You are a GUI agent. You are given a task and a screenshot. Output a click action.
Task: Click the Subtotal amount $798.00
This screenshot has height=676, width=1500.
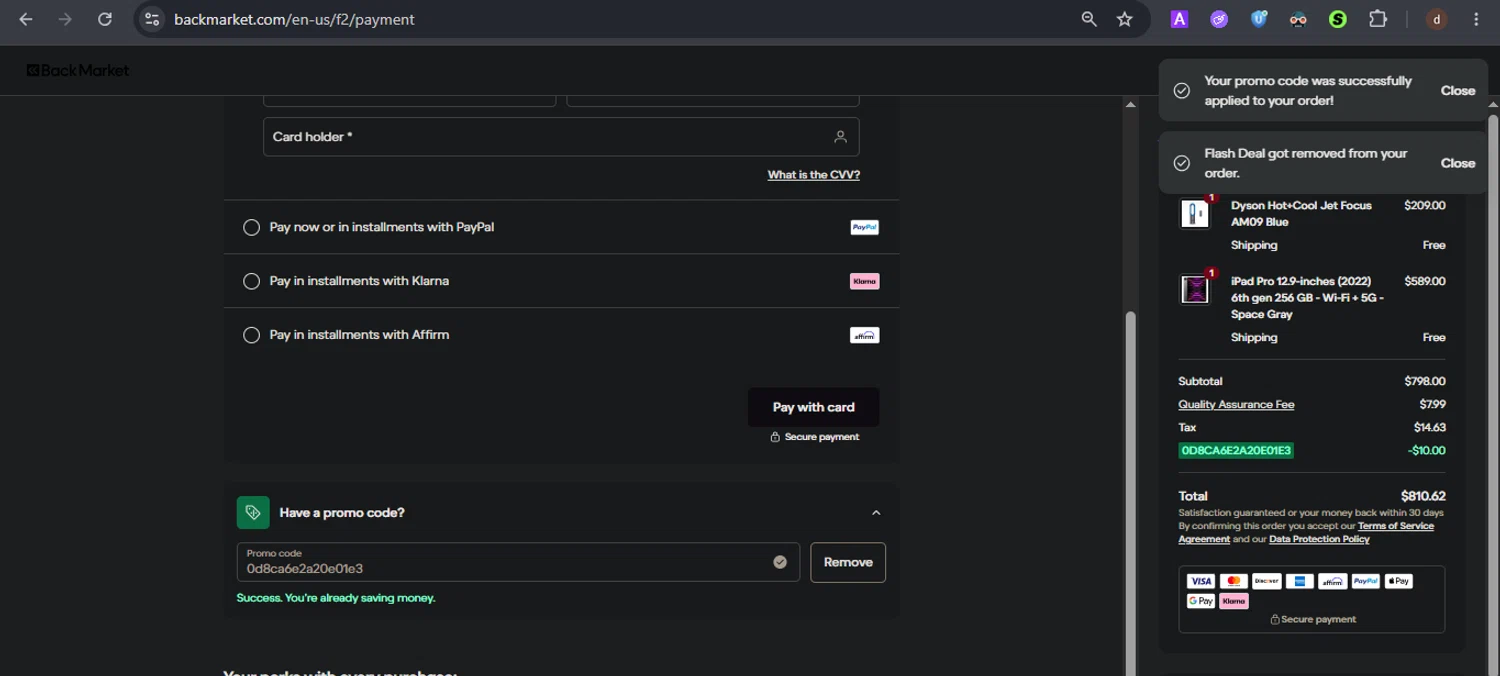click(1425, 381)
